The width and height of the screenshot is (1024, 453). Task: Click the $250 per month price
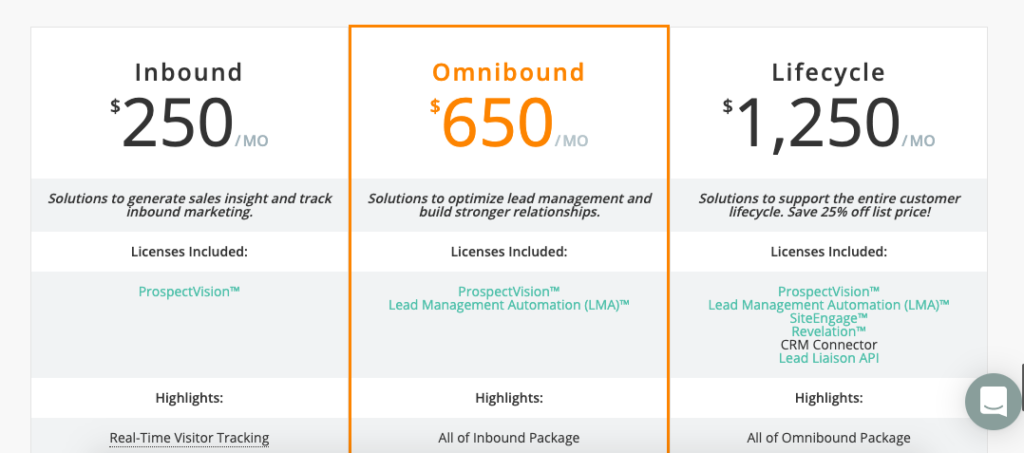189,123
